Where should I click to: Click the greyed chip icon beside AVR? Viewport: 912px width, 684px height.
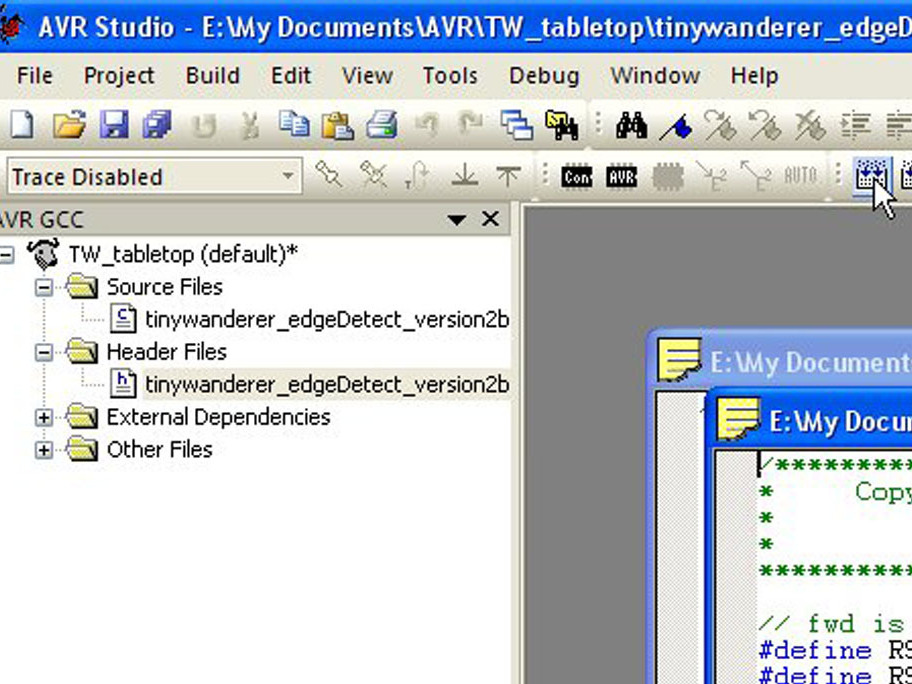(x=668, y=176)
